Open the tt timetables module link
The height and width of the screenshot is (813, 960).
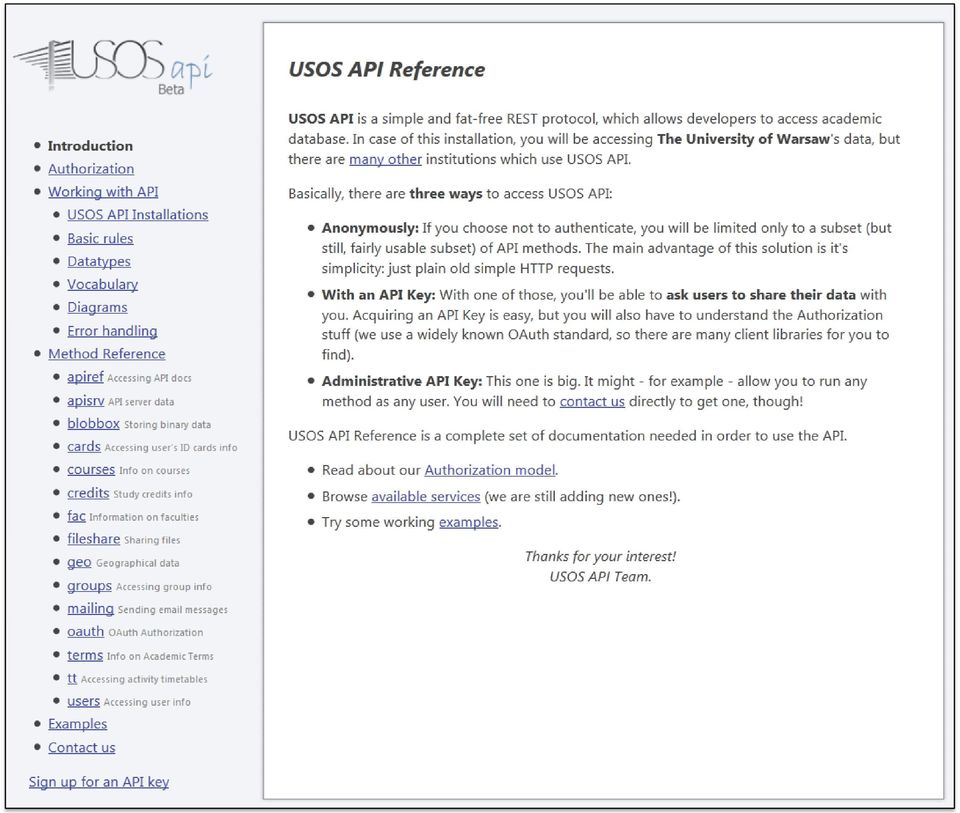[x=72, y=678]
